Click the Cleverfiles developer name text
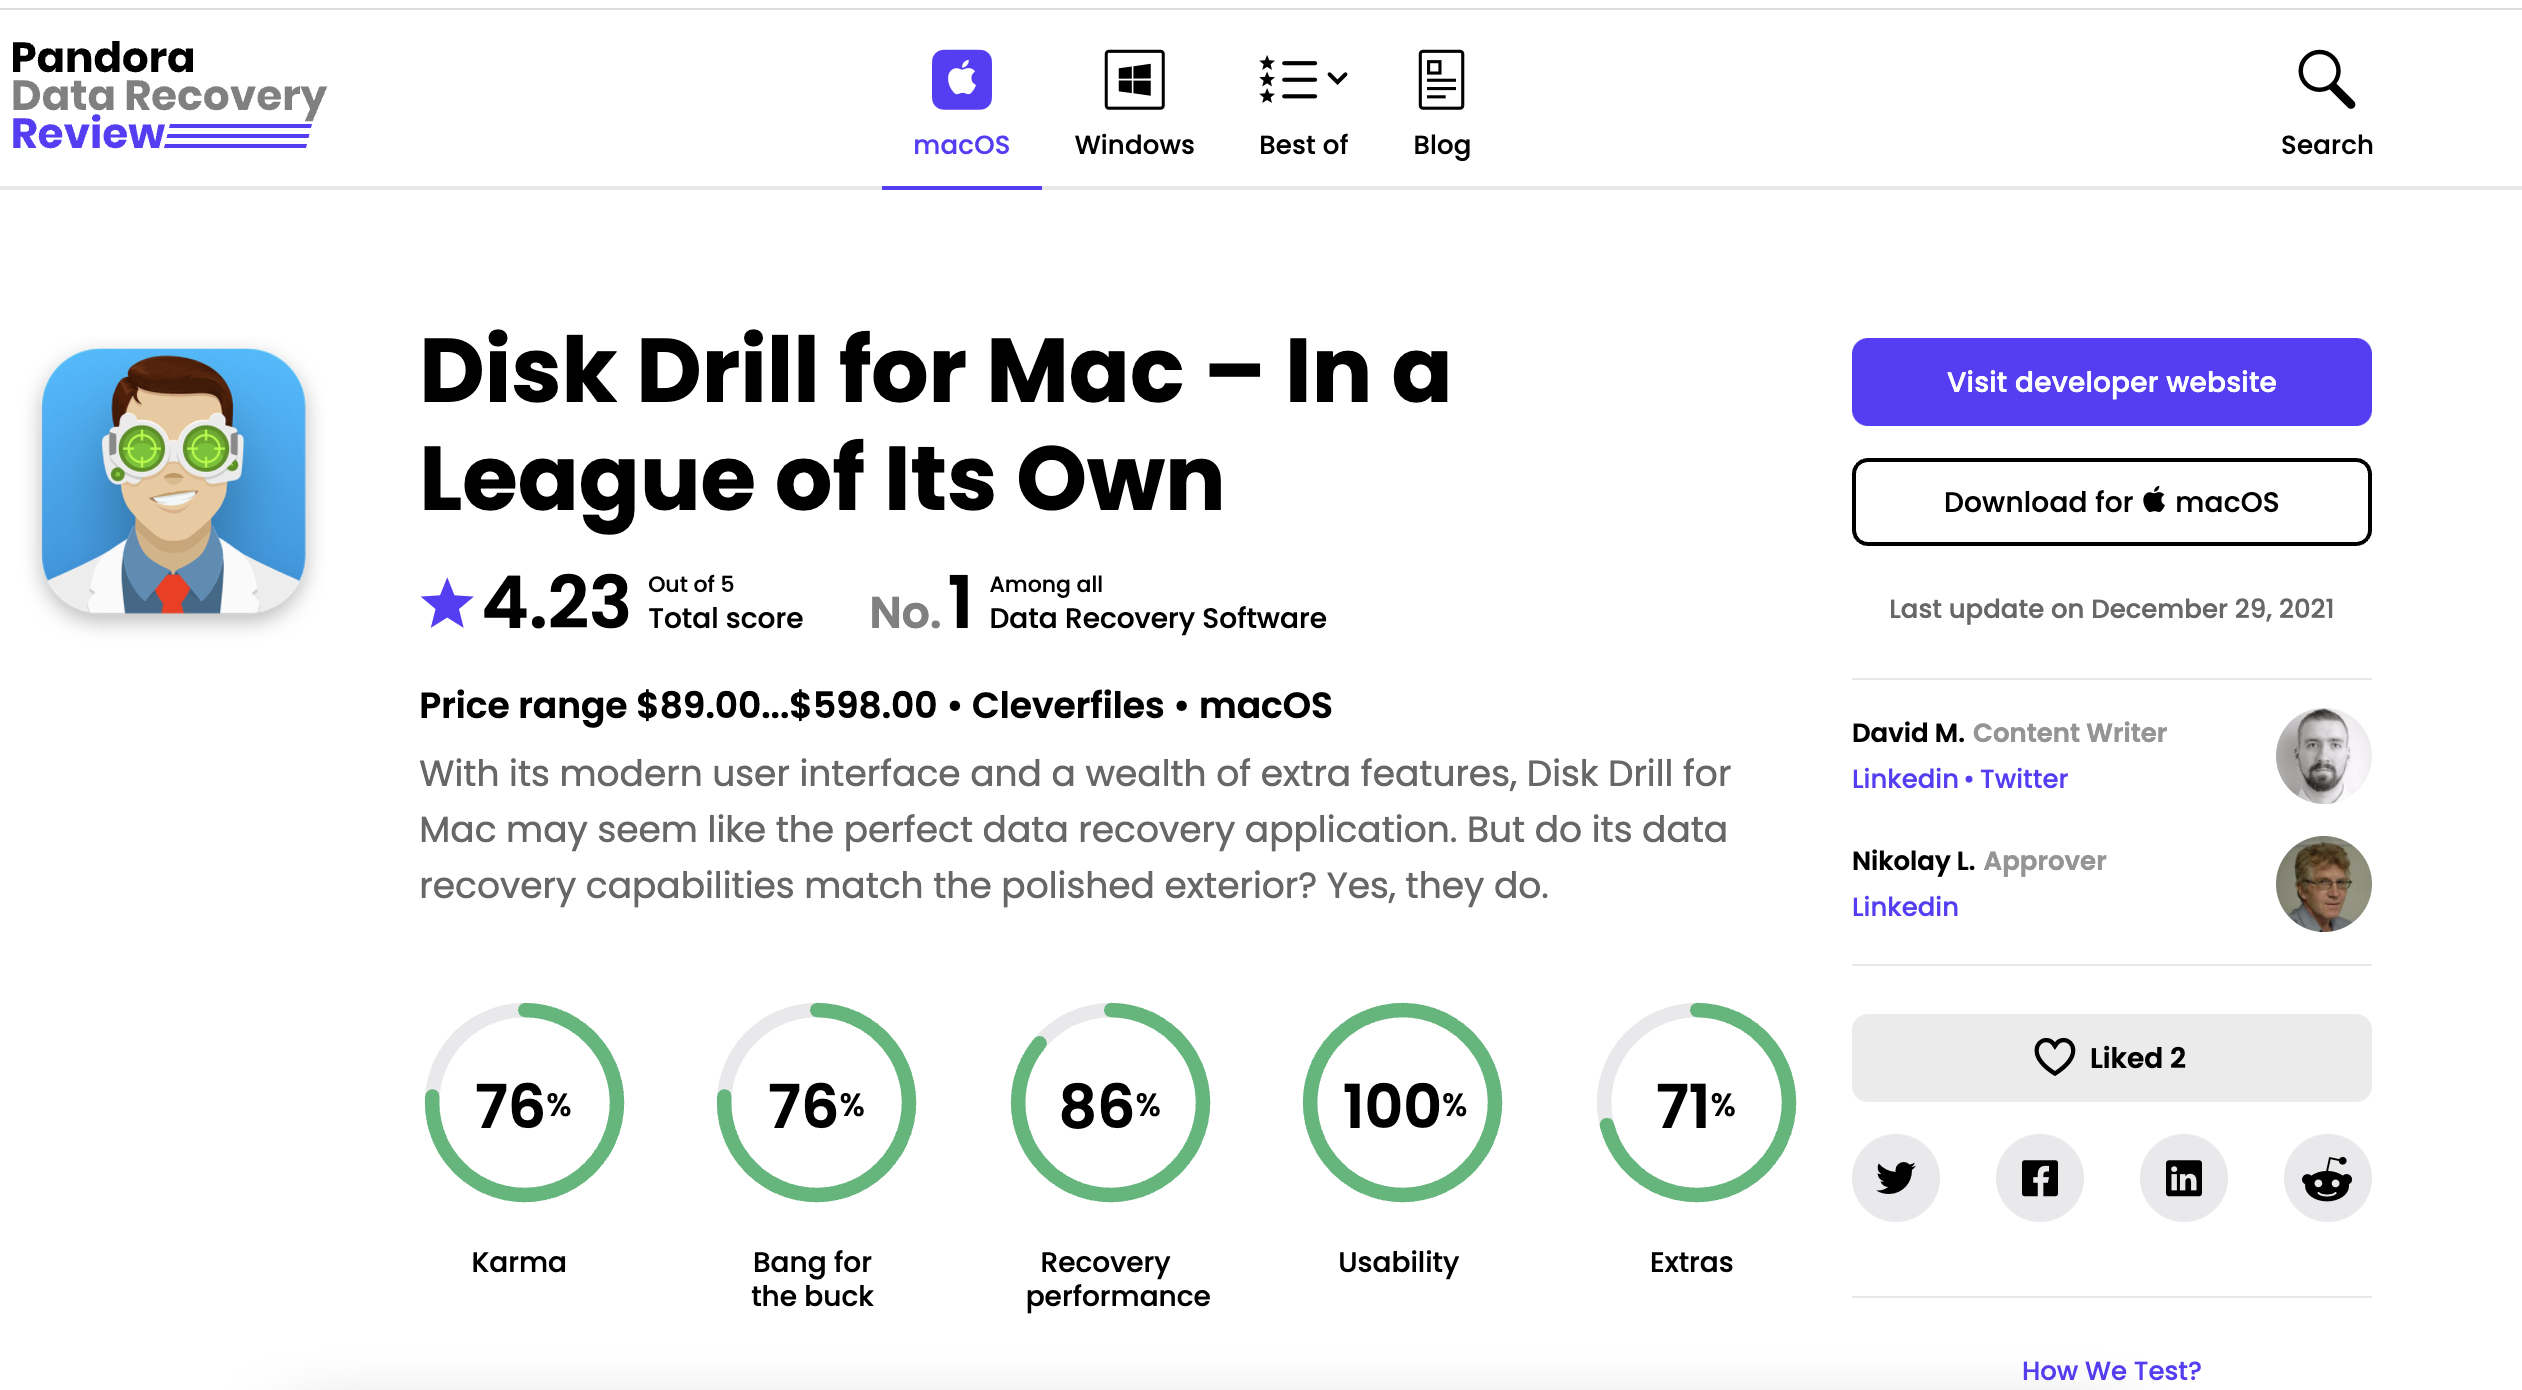Screen dimensions: 2522x1390 point(1067,705)
